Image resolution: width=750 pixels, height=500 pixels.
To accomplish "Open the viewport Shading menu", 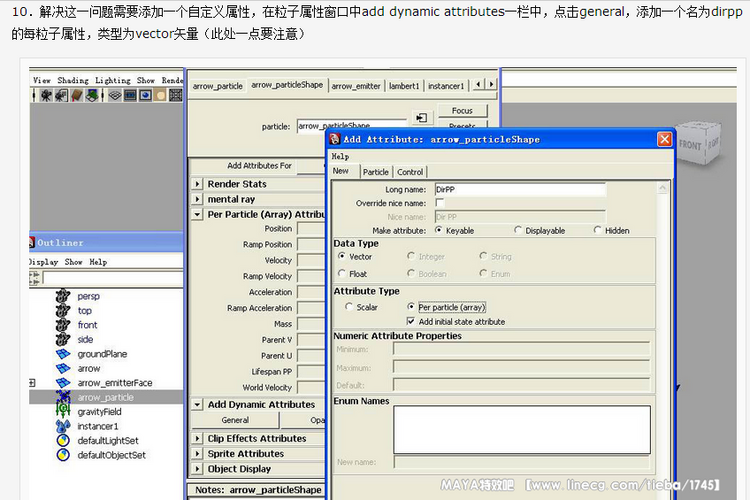I will [x=73, y=80].
